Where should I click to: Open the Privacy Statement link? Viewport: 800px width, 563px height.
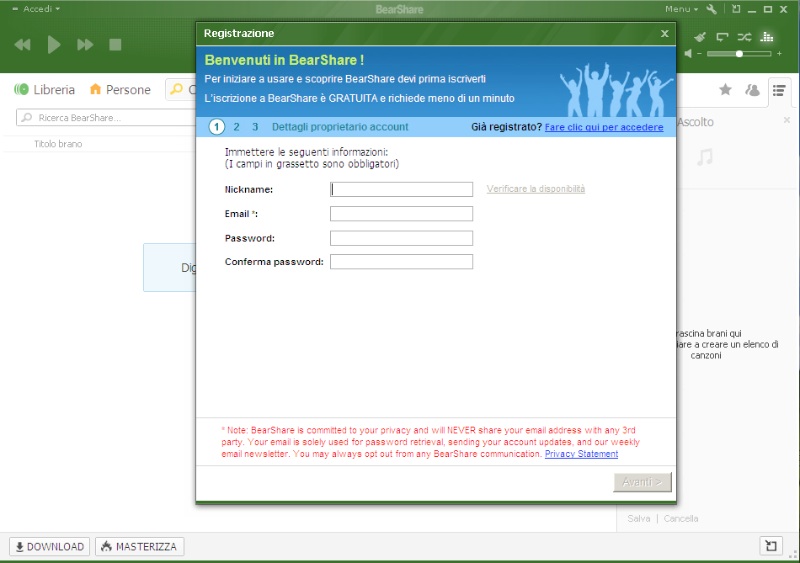[581, 454]
